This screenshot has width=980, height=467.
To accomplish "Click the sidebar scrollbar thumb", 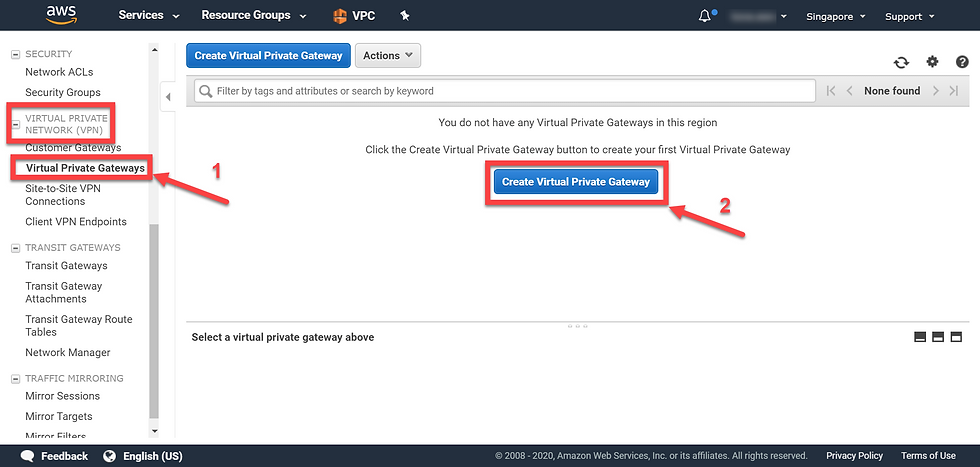I will [154, 321].
